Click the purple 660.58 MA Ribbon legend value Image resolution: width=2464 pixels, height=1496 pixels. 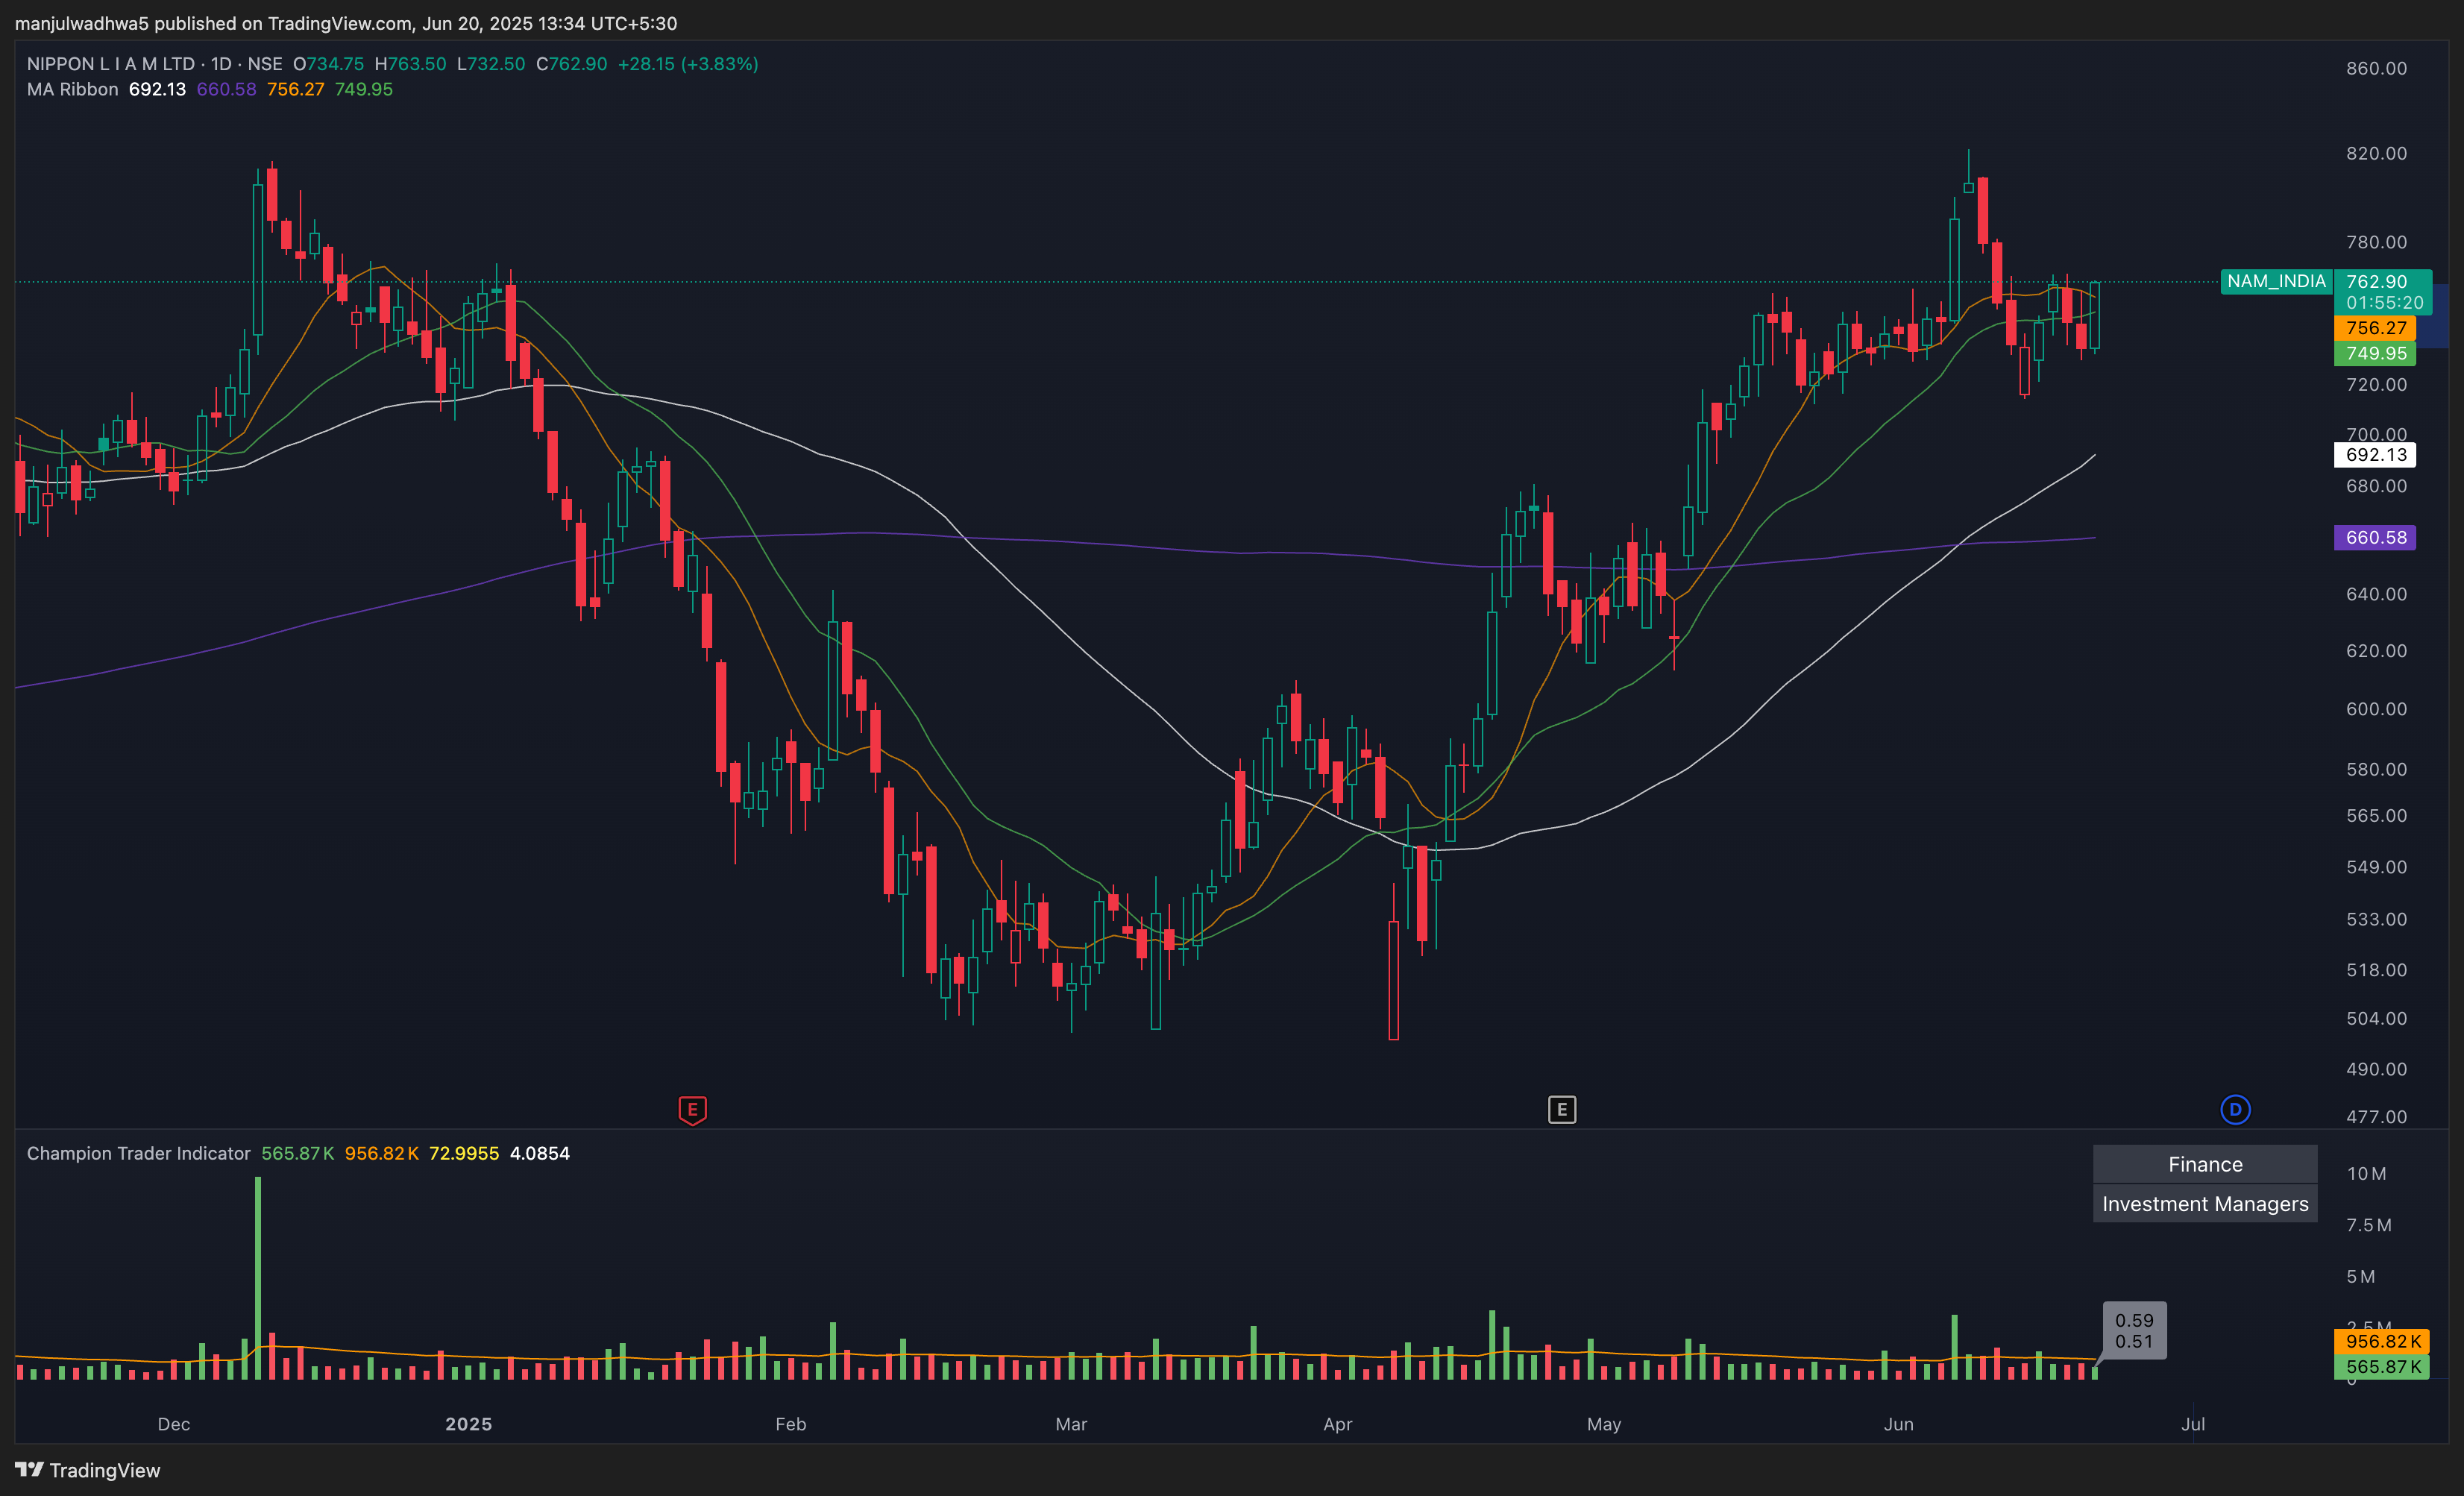226,89
